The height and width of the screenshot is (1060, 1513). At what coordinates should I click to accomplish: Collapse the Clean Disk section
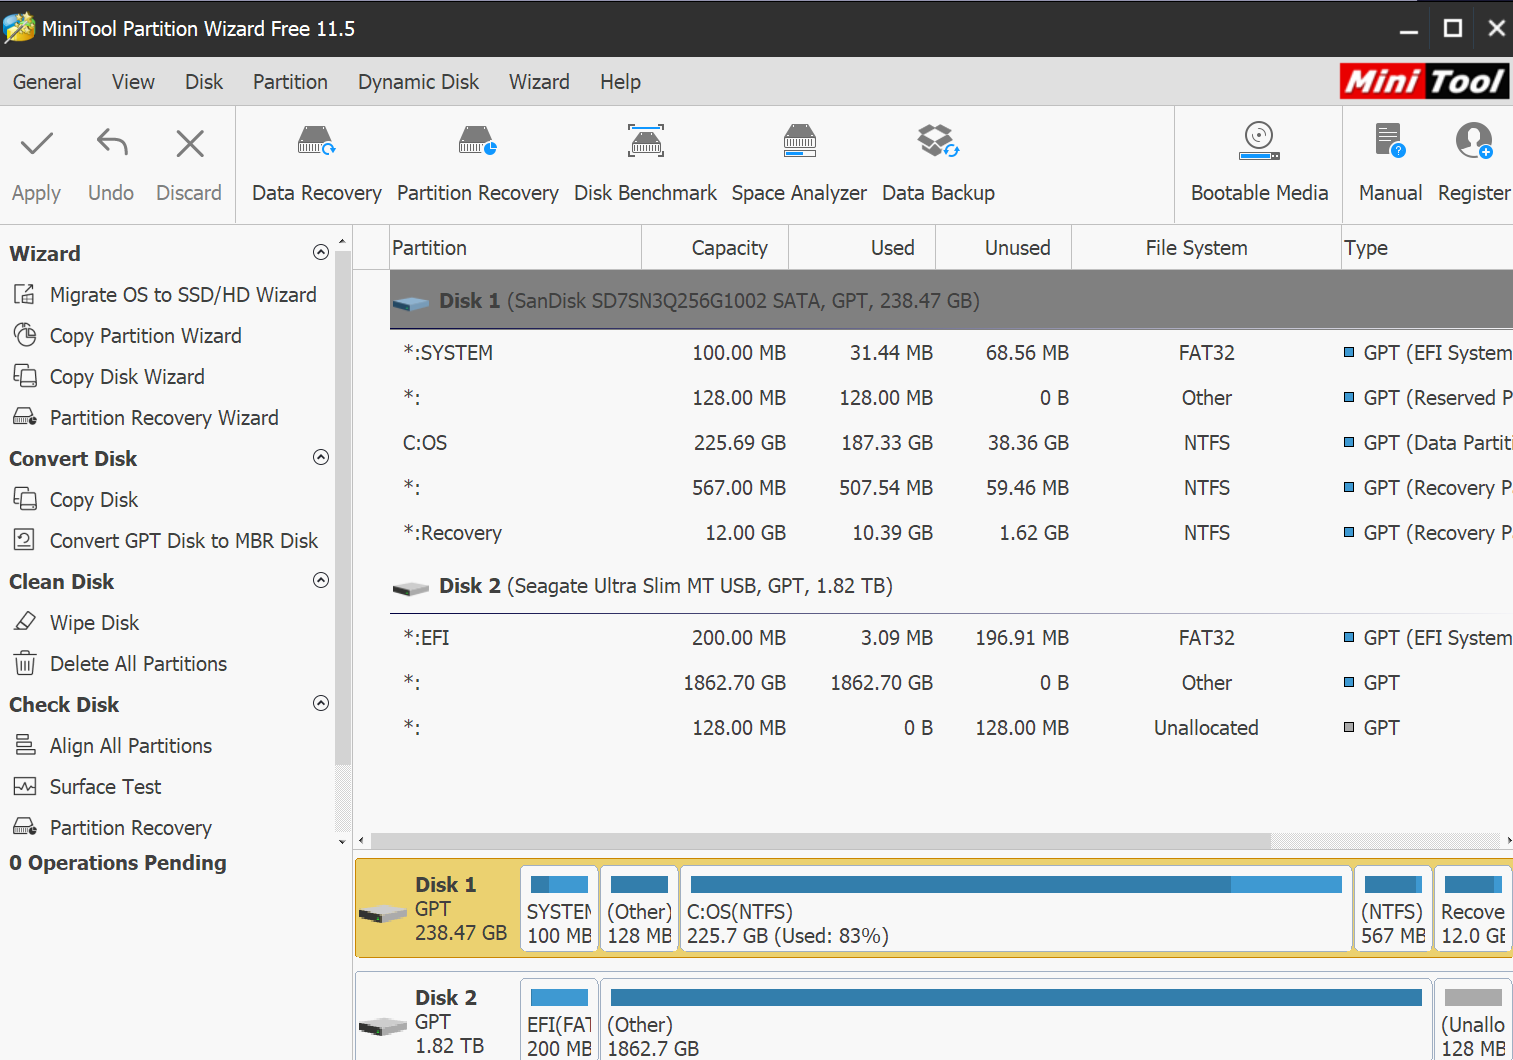(321, 580)
